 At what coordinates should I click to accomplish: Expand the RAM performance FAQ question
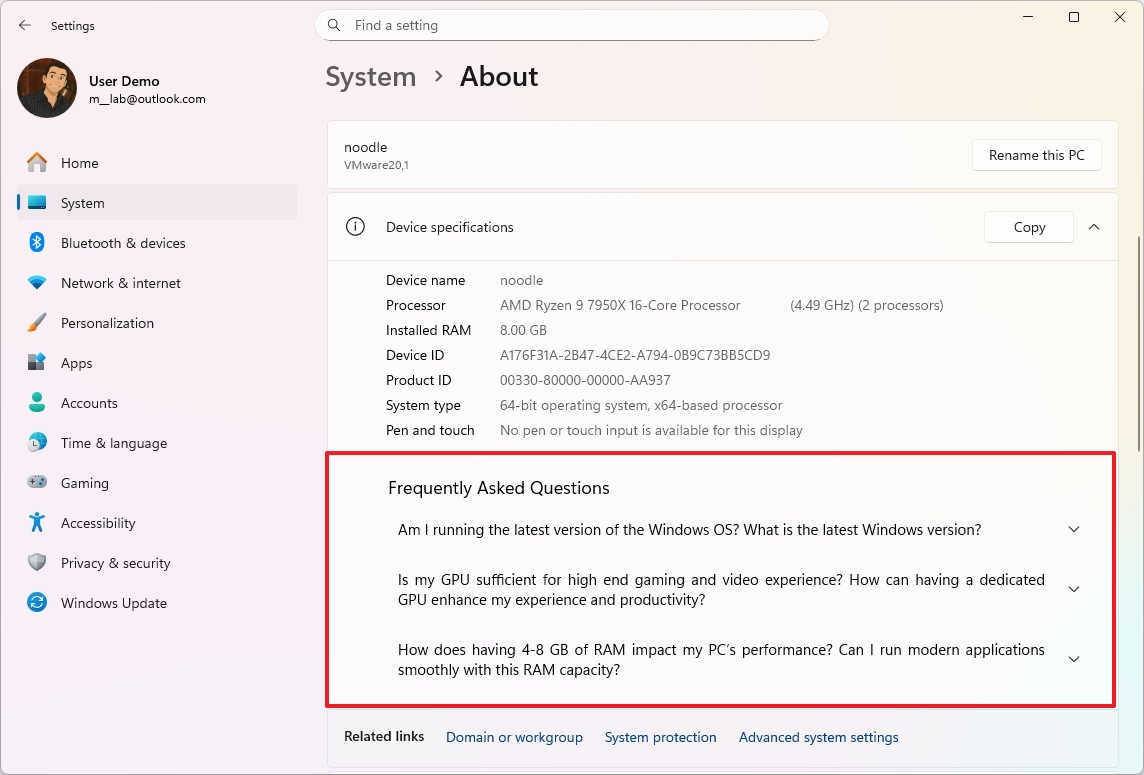coord(1074,660)
